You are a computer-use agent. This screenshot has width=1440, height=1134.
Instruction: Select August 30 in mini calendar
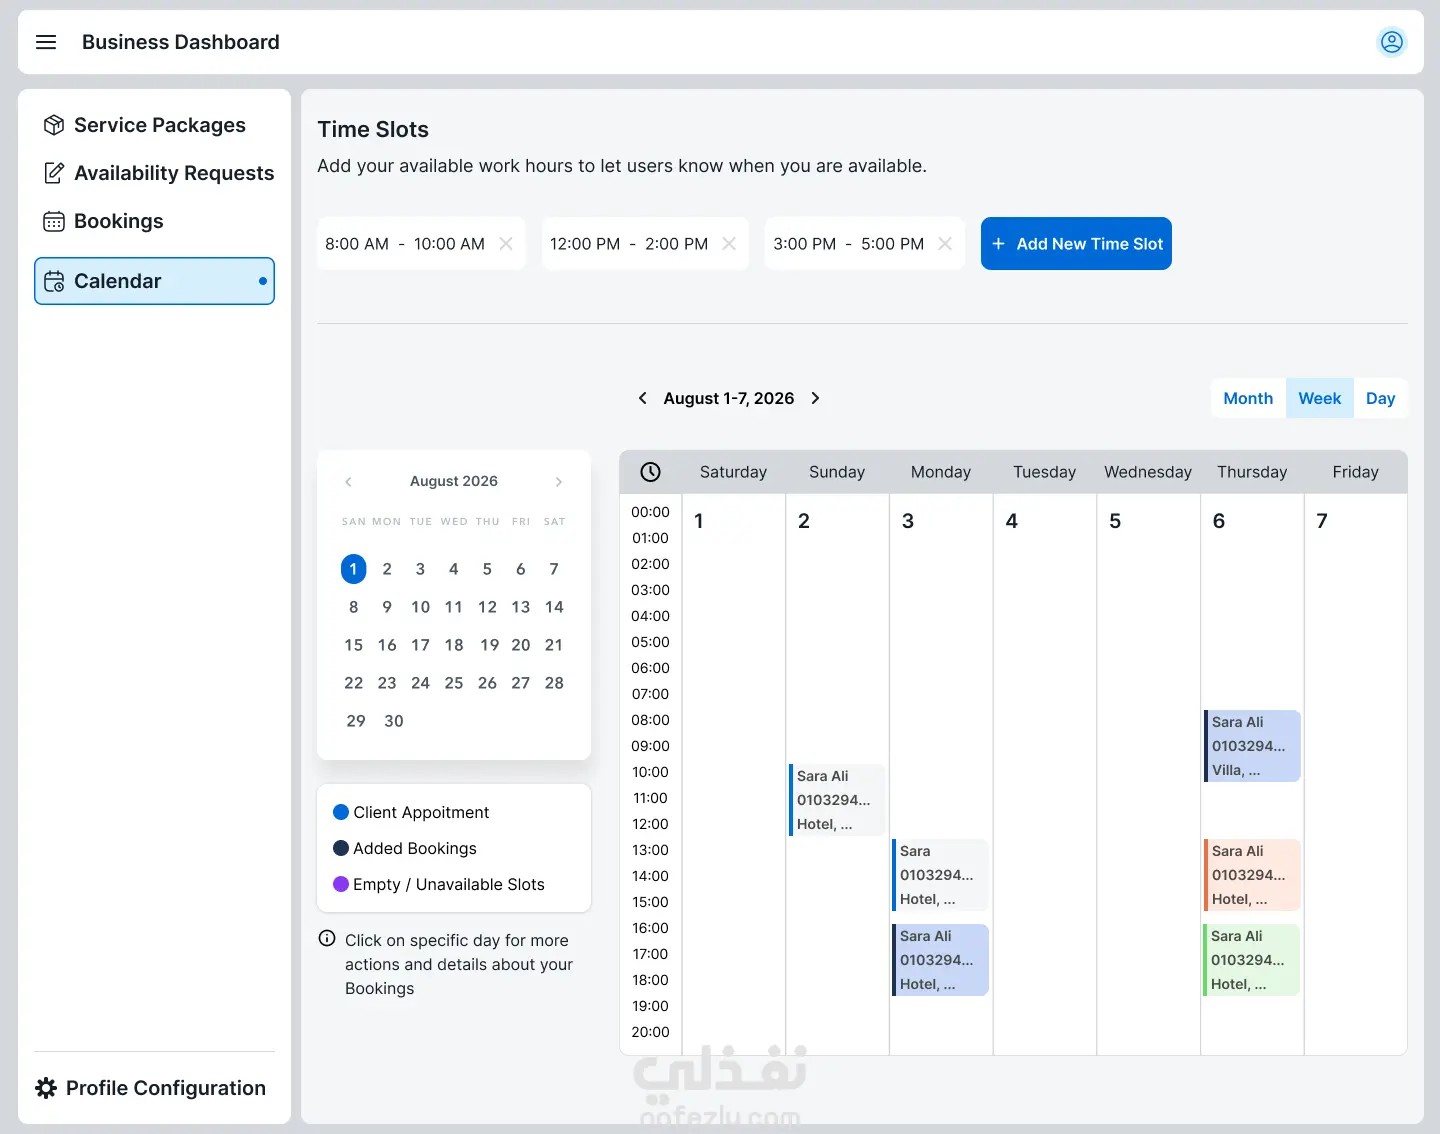(x=394, y=721)
